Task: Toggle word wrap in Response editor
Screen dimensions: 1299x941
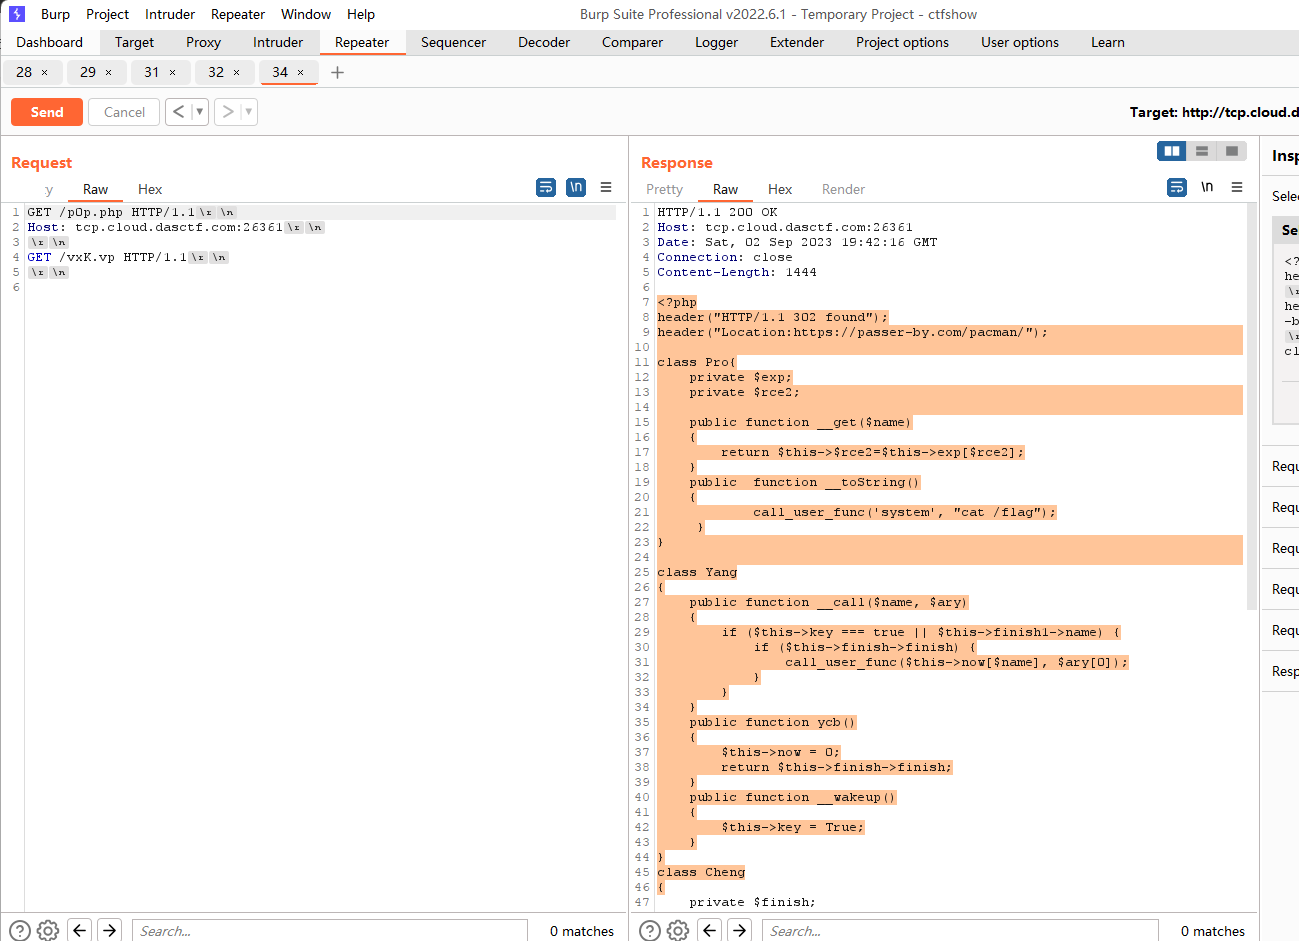Action: click(x=1177, y=187)
